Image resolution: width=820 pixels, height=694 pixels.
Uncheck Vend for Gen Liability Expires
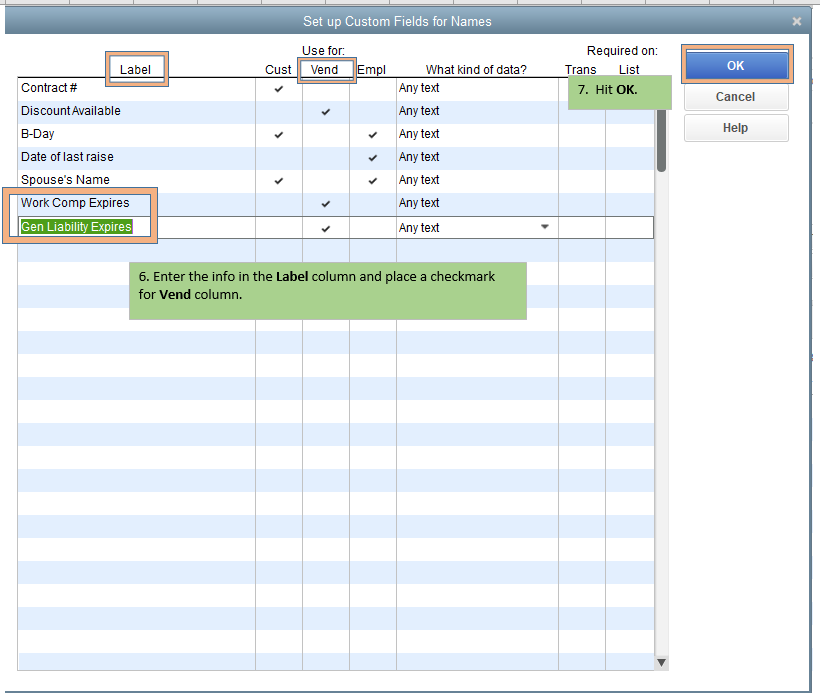(326, 228)
